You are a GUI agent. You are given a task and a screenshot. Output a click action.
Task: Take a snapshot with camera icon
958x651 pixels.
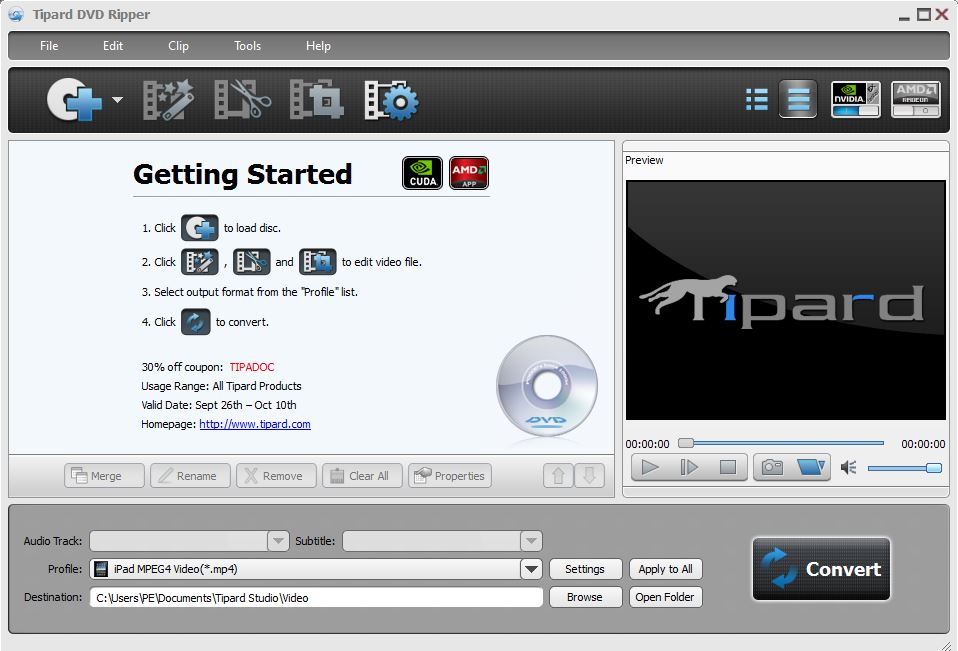click(772, 467)
